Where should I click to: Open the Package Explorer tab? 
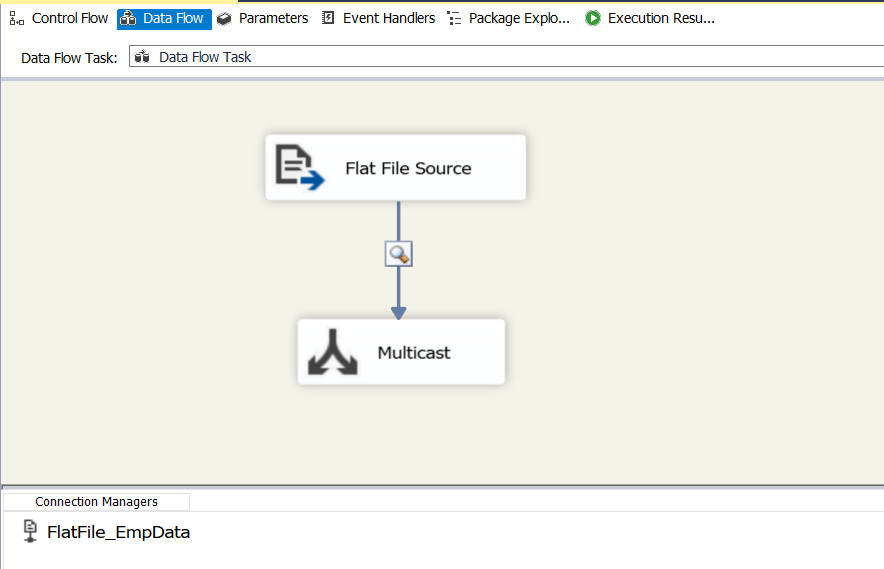click(x=509, y=19)
